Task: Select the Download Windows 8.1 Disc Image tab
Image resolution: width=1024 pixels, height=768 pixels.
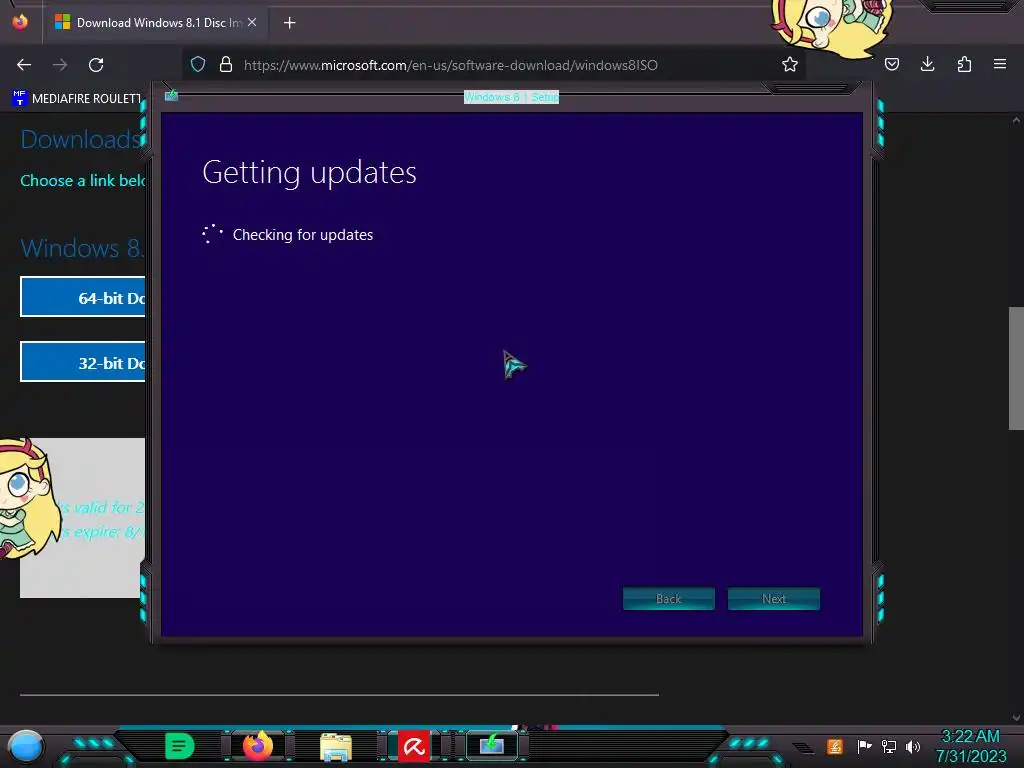Action: coord(155,22)
